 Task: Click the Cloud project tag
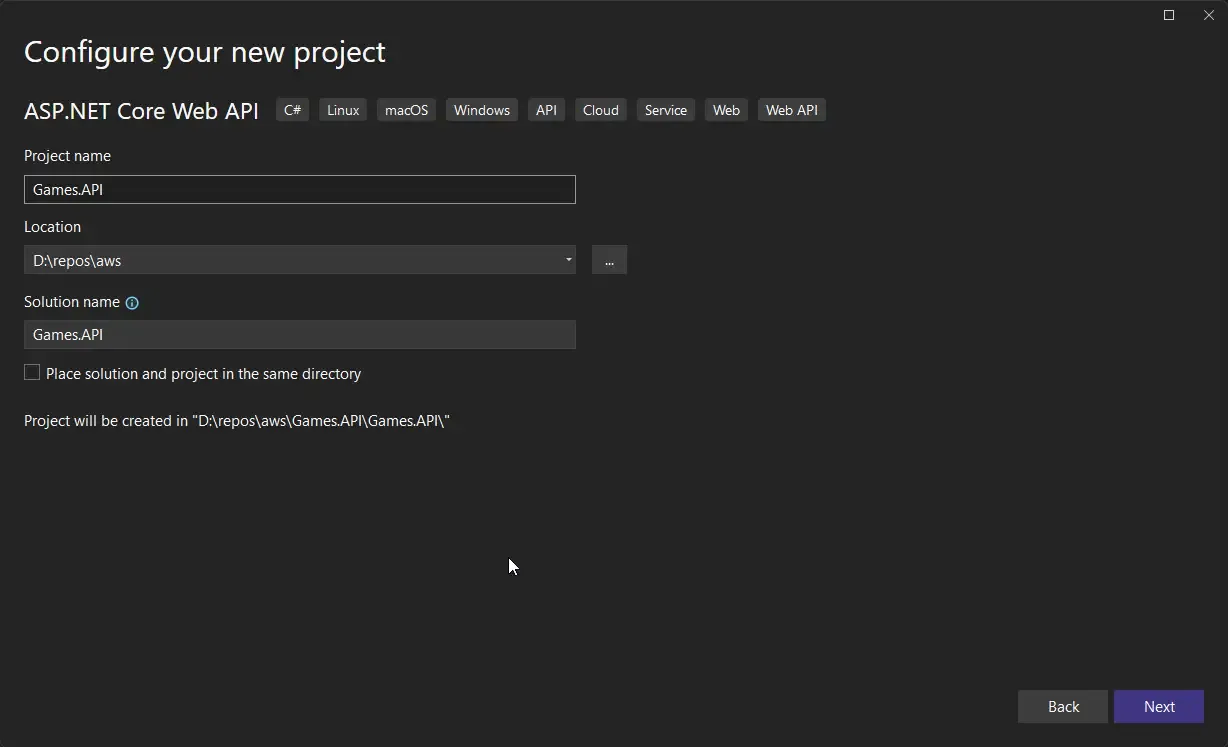600,110
